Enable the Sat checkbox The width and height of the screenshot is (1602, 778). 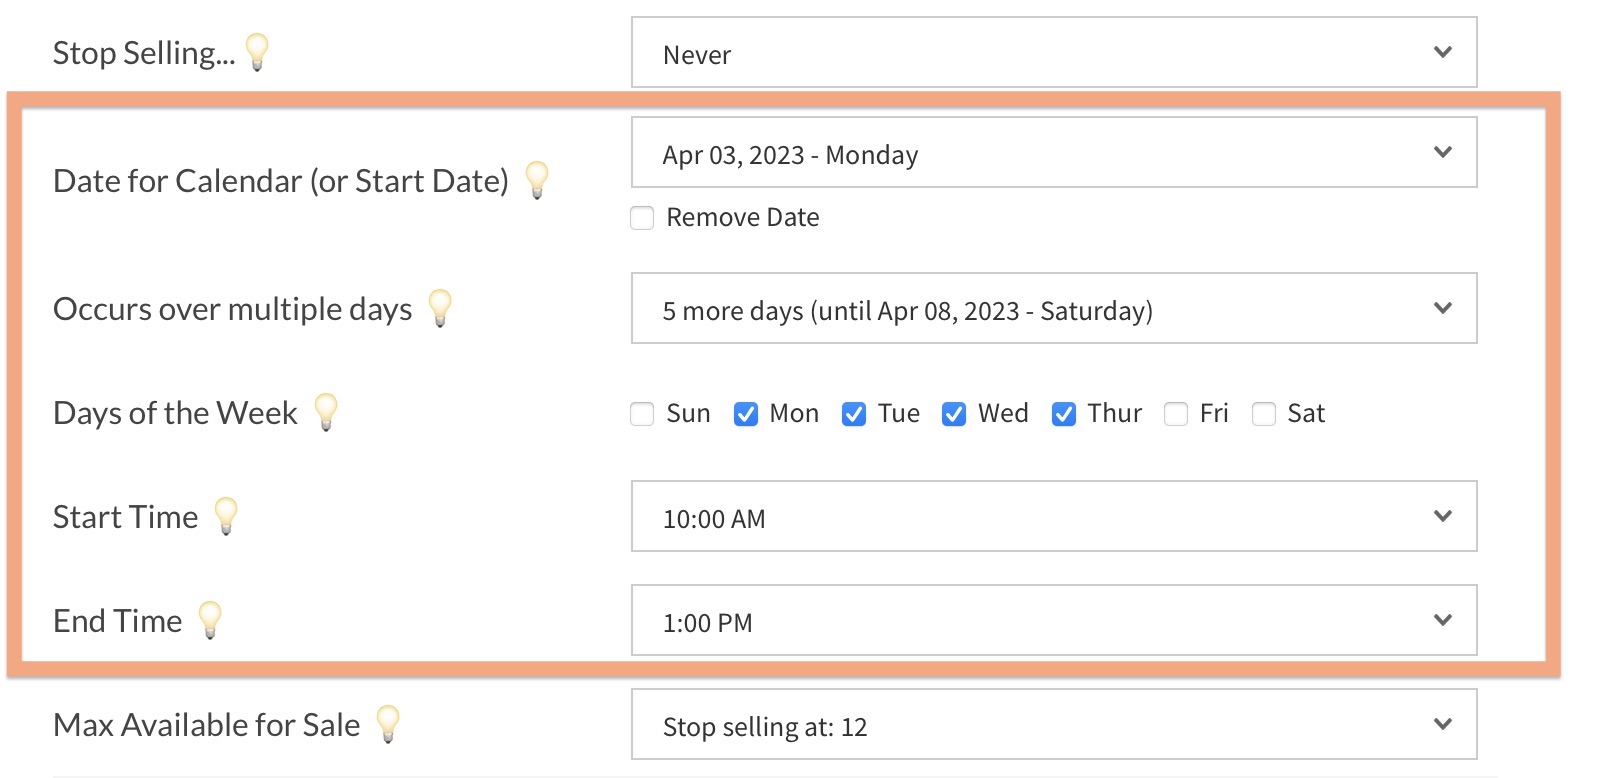pos(1264,414)
